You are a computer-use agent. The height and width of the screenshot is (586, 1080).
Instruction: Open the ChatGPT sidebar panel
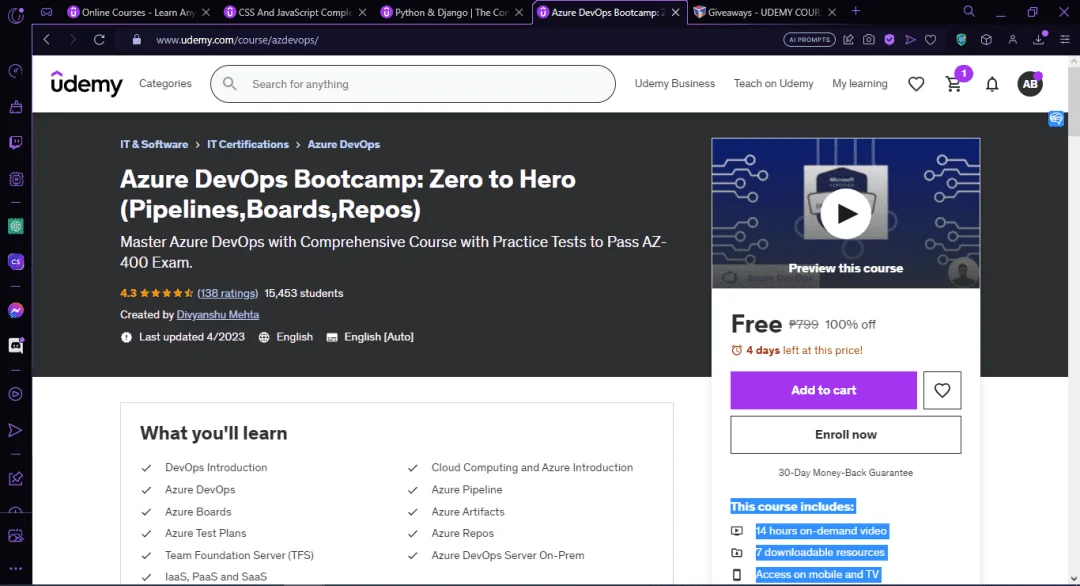click(x=15, y=226)
